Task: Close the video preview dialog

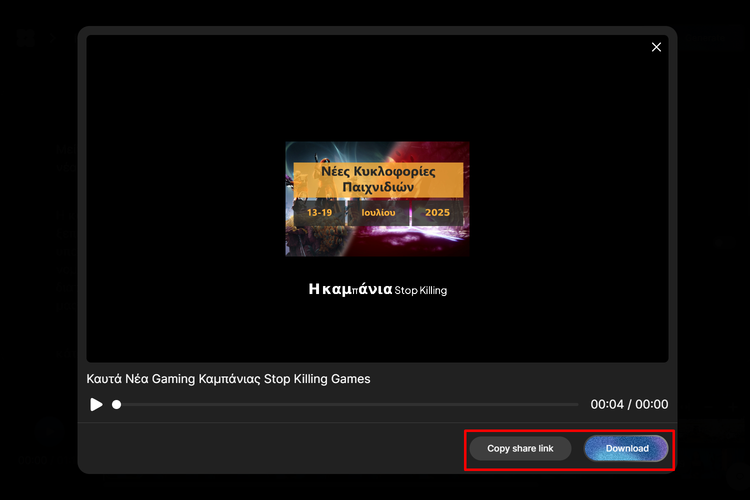Action: tap(656, 47)
